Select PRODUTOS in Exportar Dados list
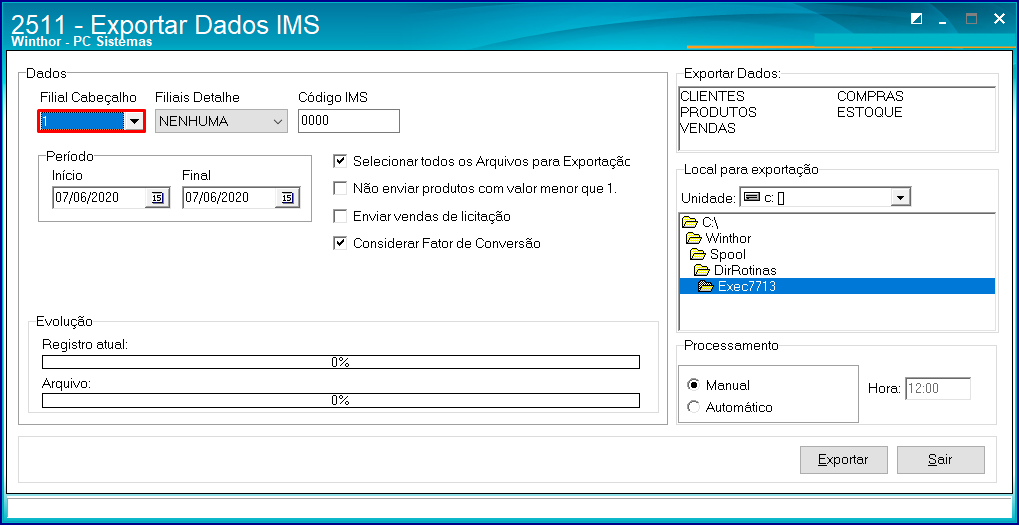The image size is (1019, 525). 718,112
